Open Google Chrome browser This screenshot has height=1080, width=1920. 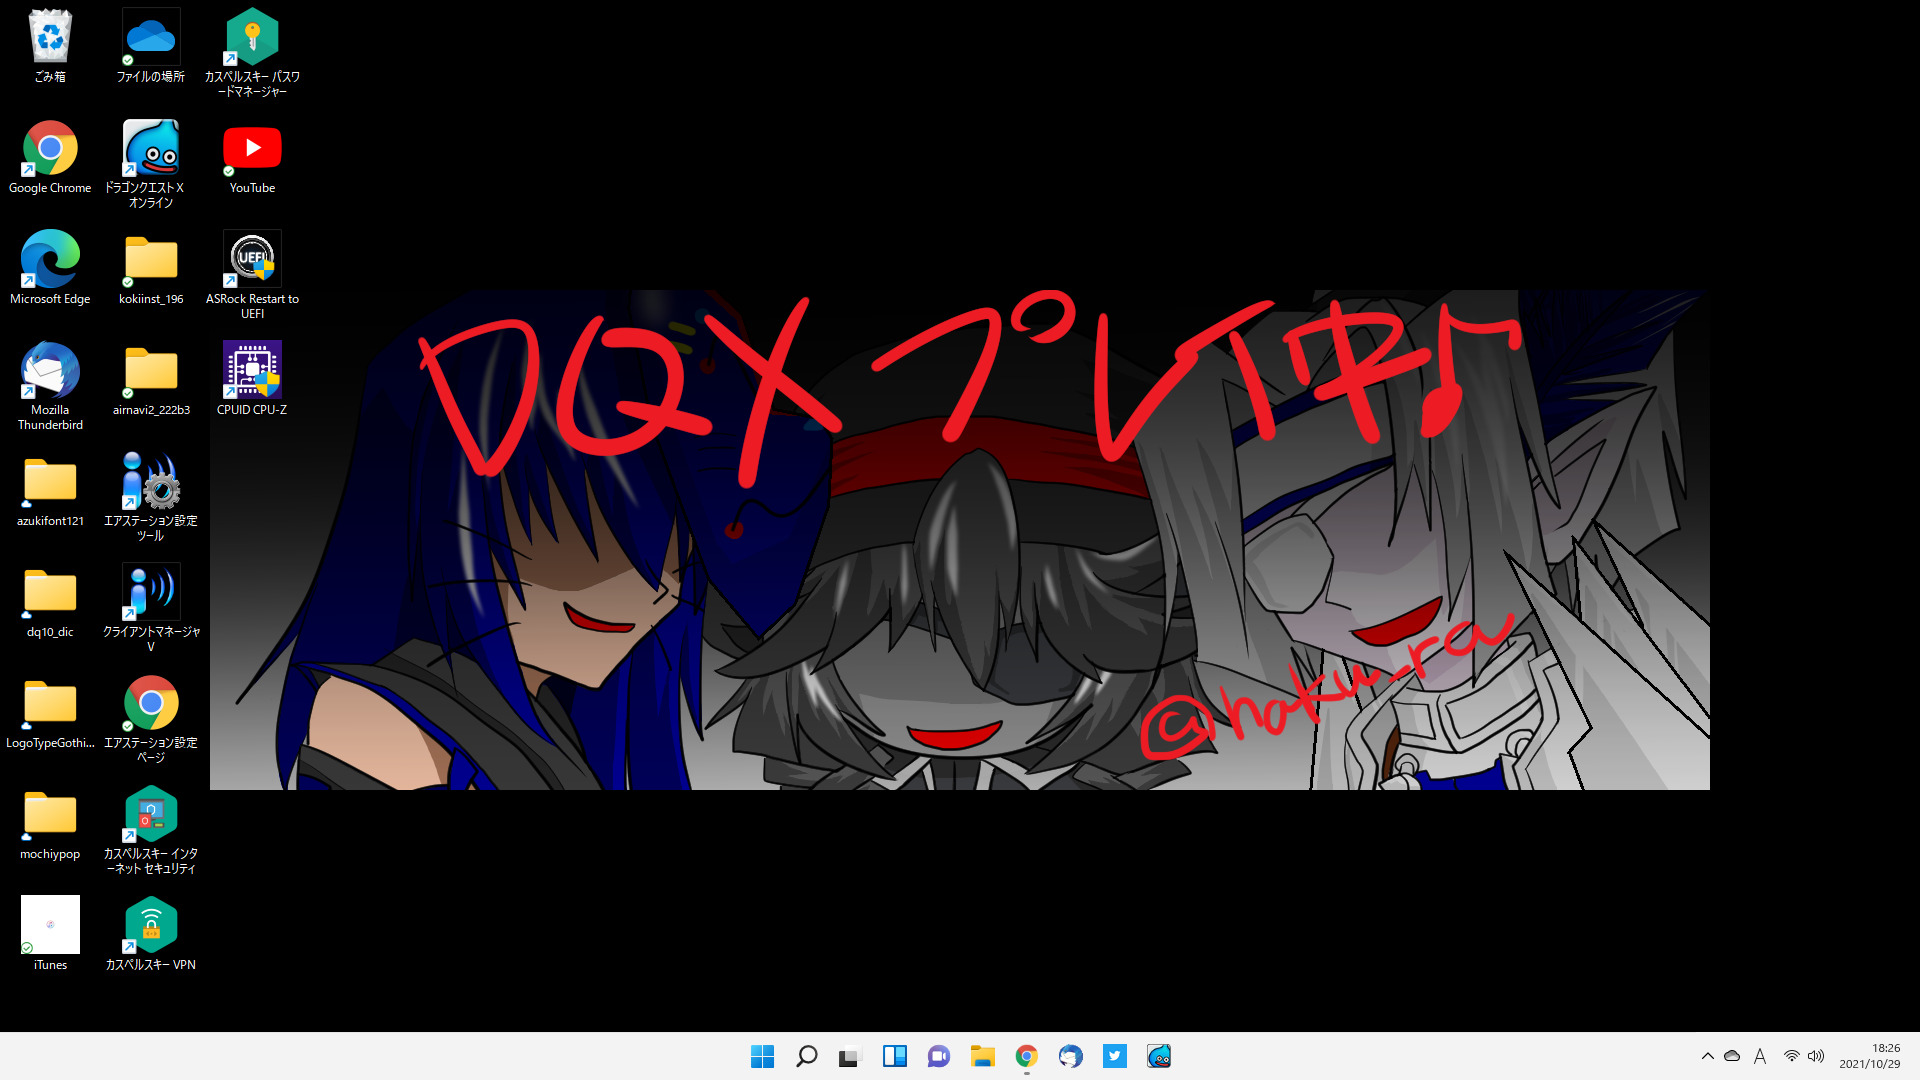[49, 148]
